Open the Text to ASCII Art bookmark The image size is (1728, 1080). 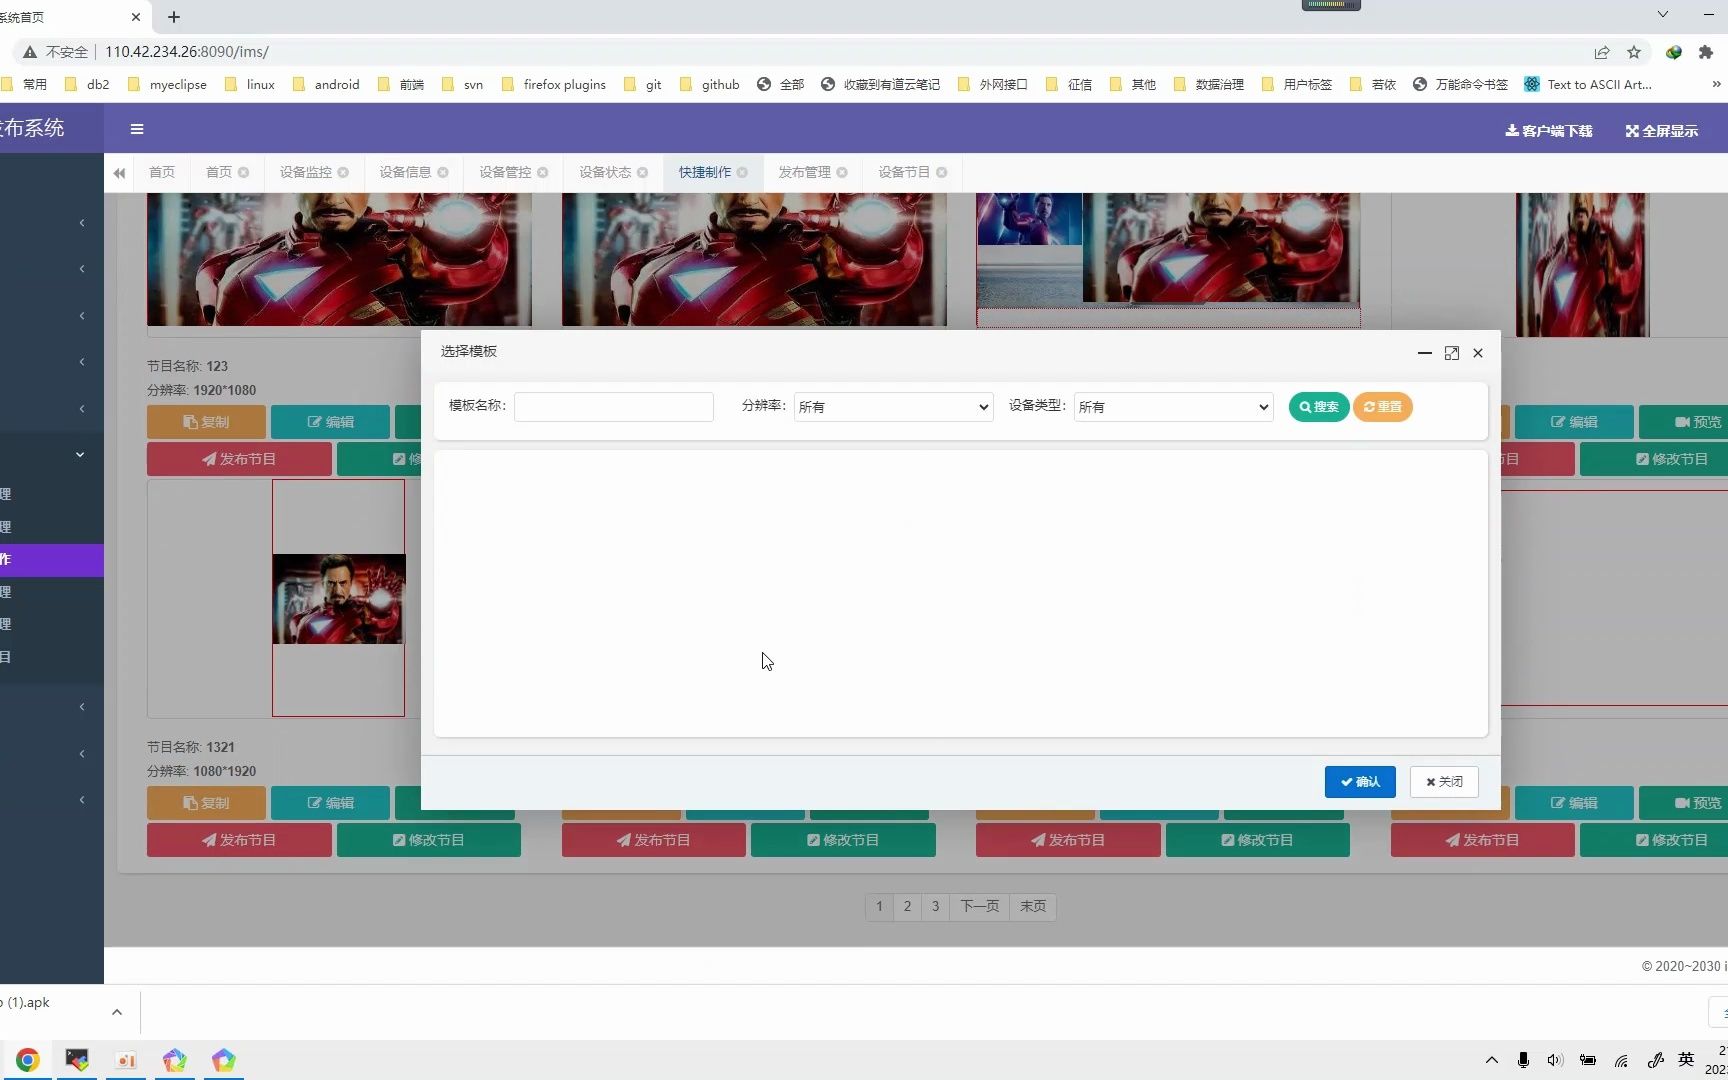[1588, 85]
